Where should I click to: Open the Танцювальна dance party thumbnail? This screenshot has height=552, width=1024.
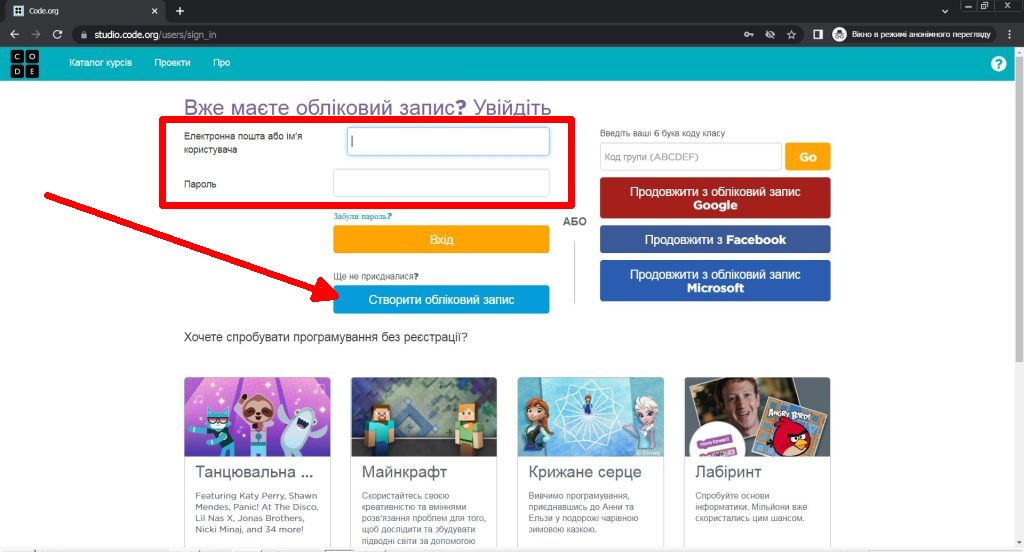click(257, 417)
